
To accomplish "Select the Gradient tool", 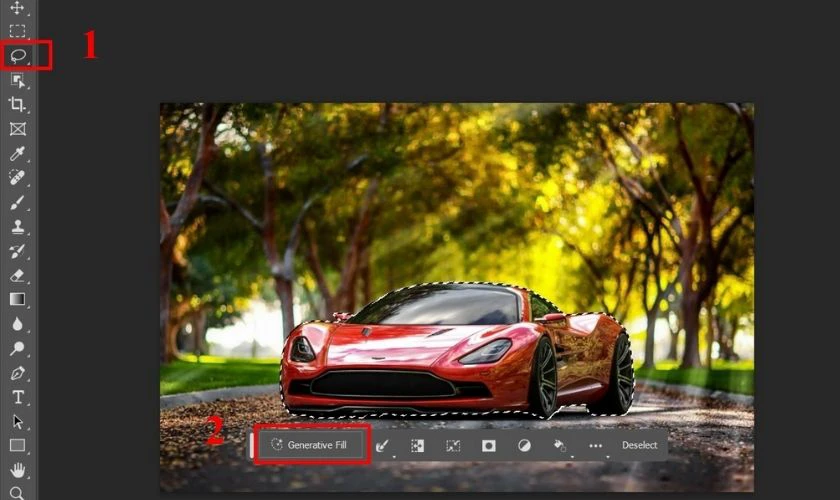I will point(17,299).
